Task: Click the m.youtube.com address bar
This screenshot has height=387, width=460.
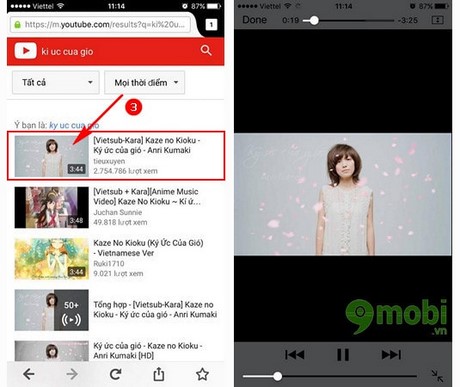Action: pyautogui.click(x=100, y=25)
